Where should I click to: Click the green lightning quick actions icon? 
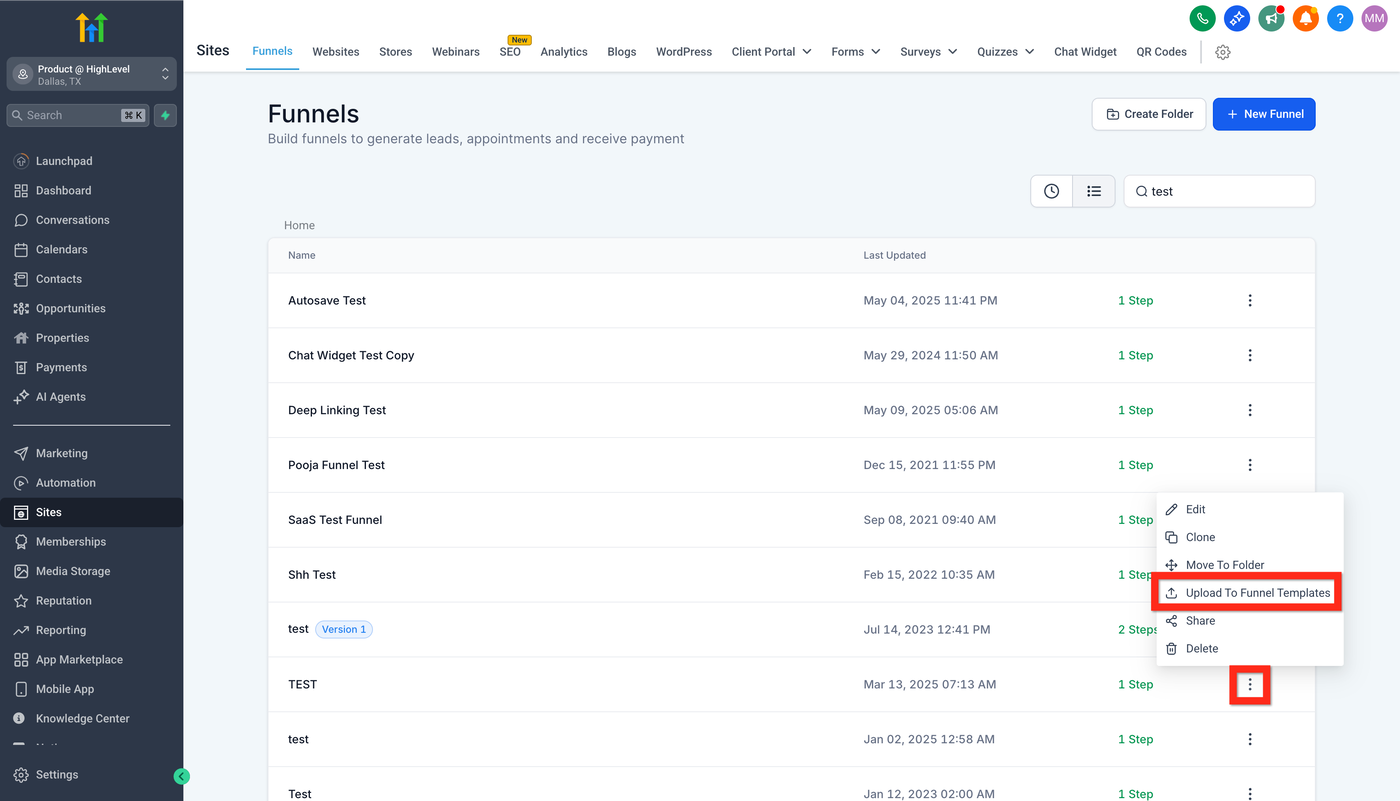coord(165,115)
